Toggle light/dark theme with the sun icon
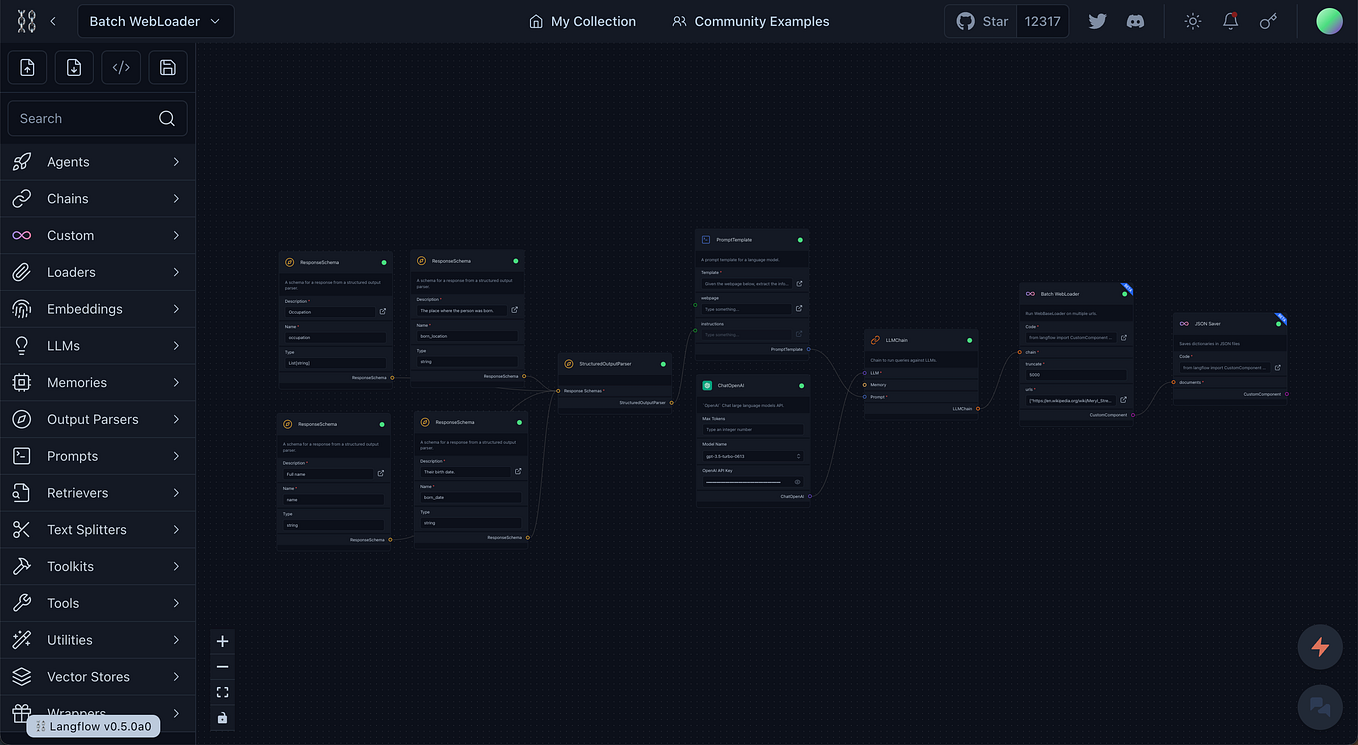Viewport: 1358px width, 745px height. (x=1192, y=20)
